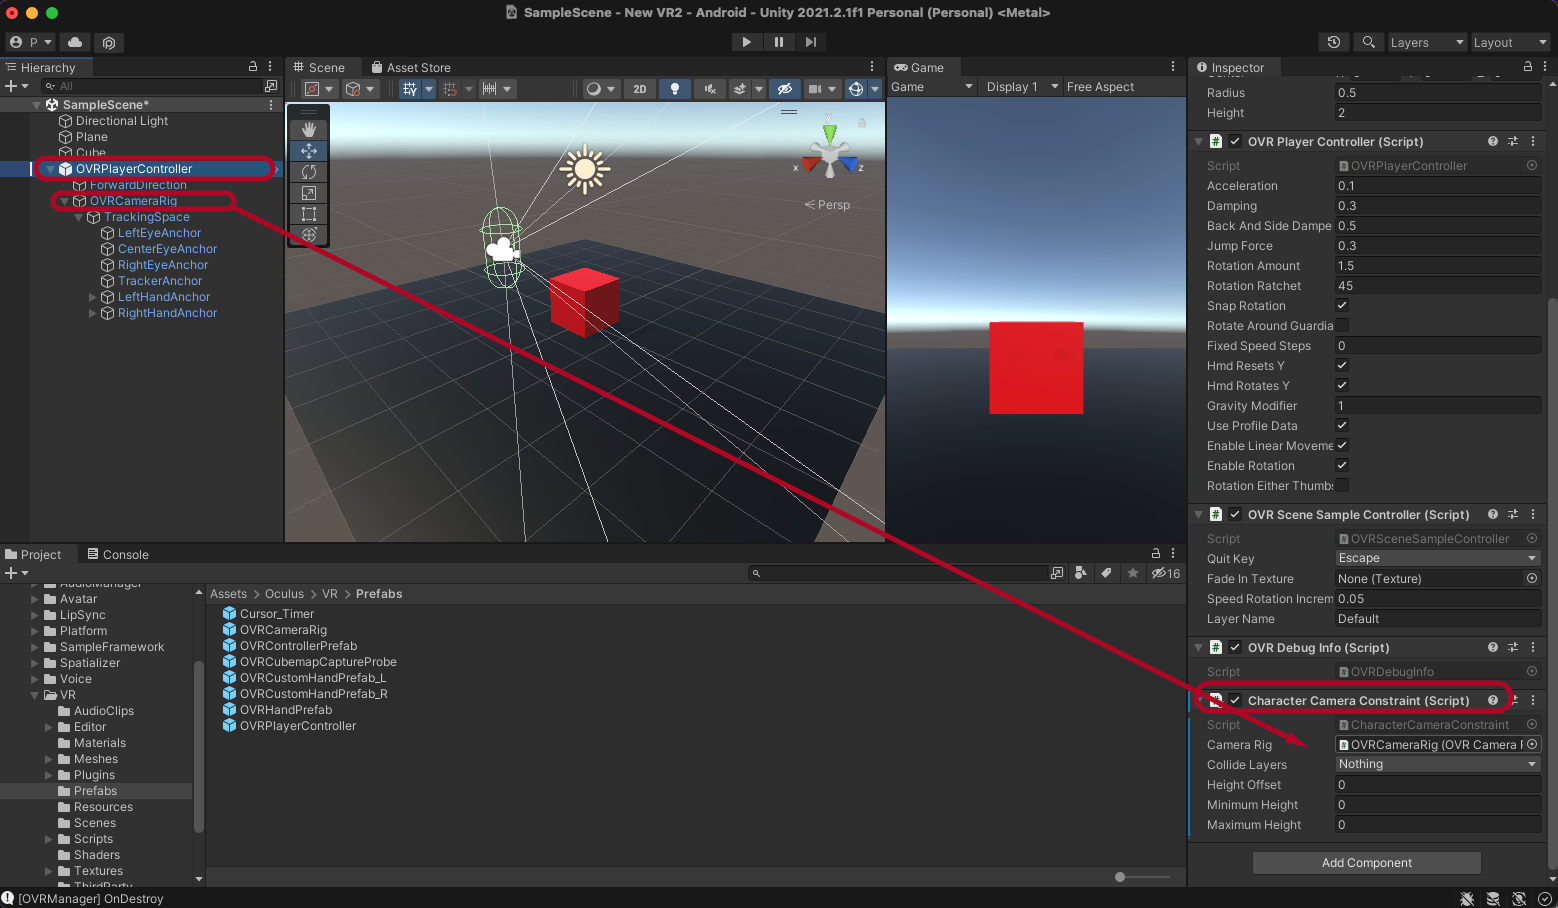Click the Acceleration value field

(1438, 185)
